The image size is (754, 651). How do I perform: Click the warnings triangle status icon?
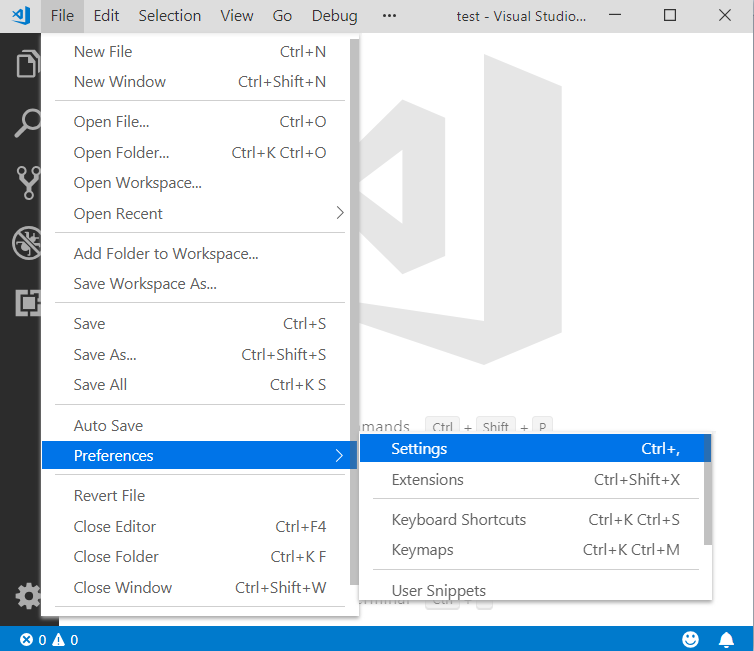pos(58,639)
